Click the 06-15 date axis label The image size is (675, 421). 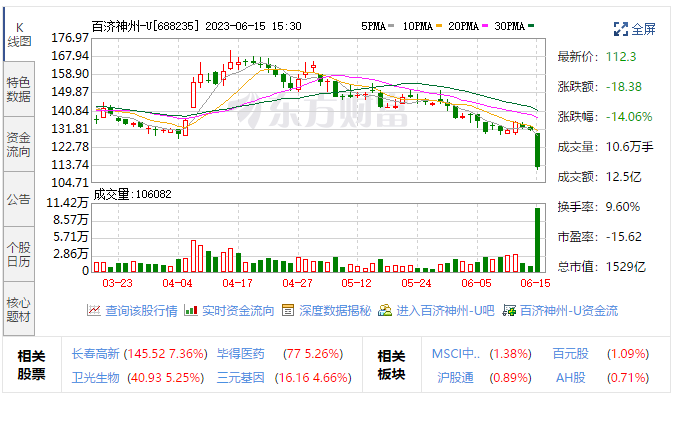pyautogui.click(x=535, y=283)
